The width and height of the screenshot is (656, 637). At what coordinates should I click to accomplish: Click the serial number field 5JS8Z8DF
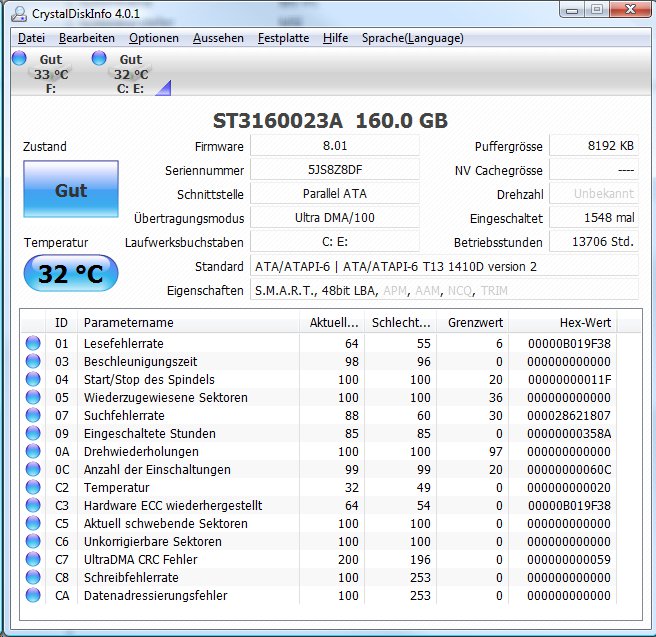pyautogui.click(x=335, y=170)
